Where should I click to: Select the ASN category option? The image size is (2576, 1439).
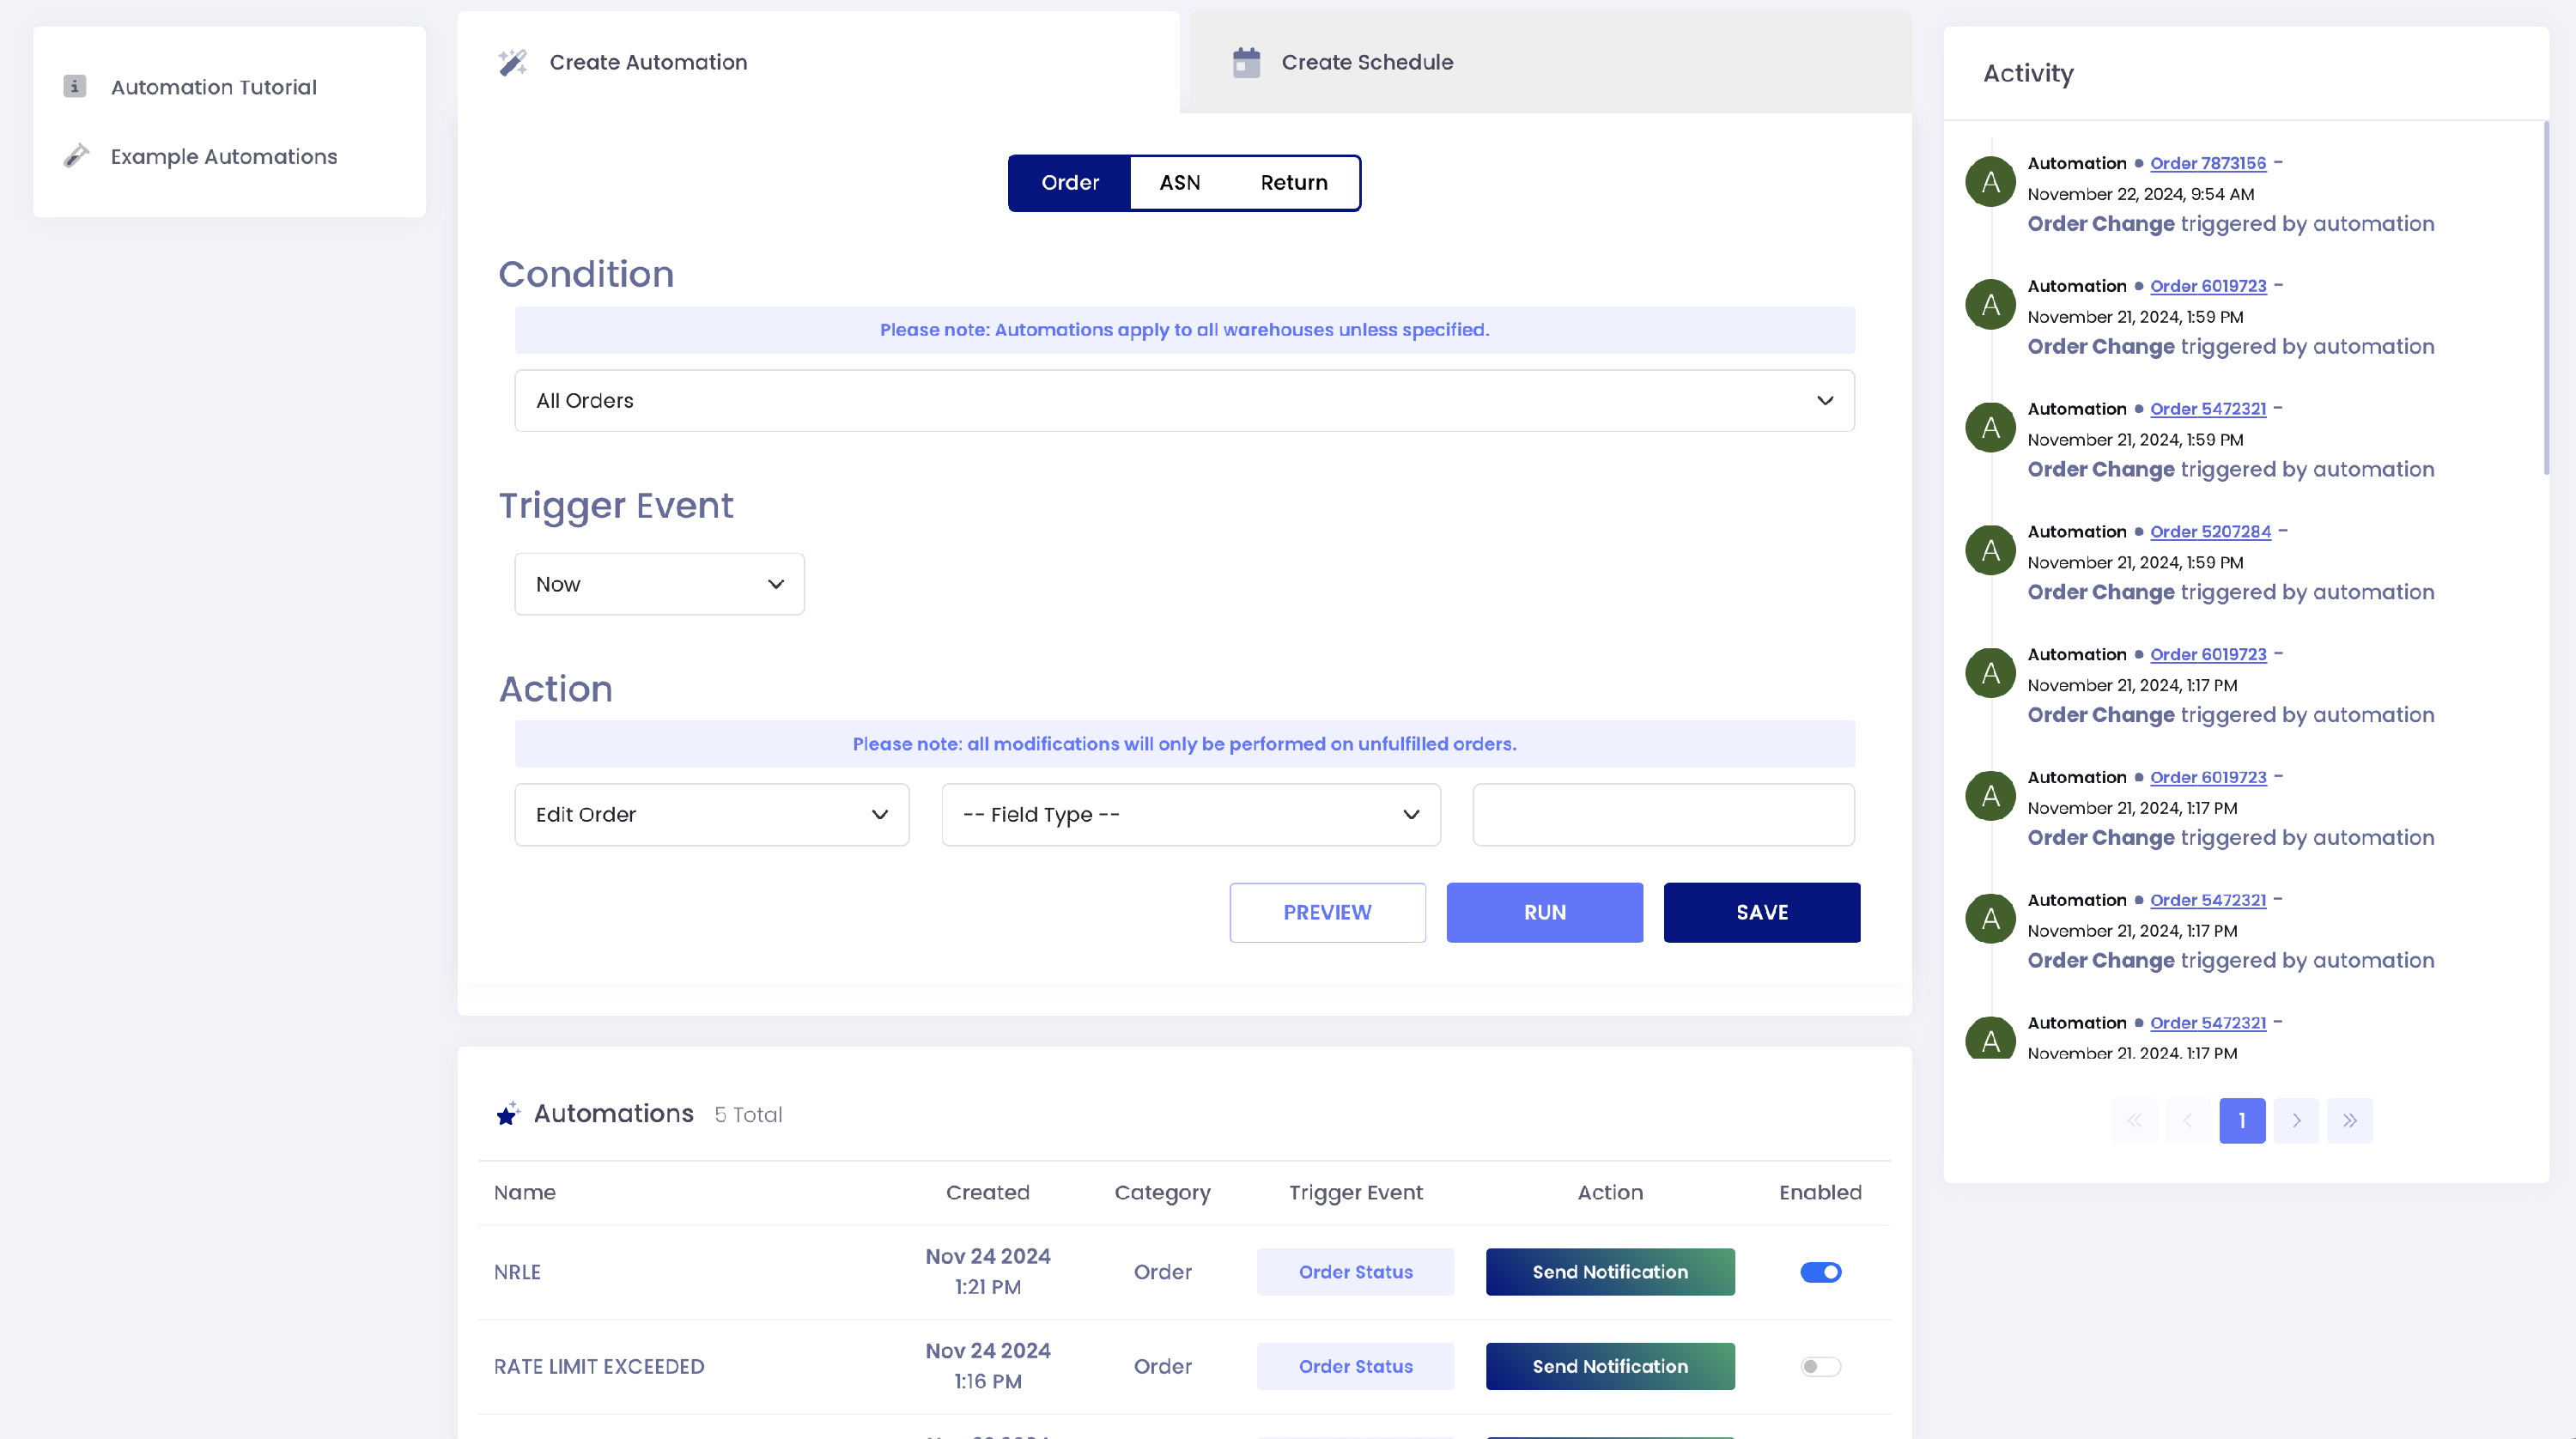(1180, 183)
